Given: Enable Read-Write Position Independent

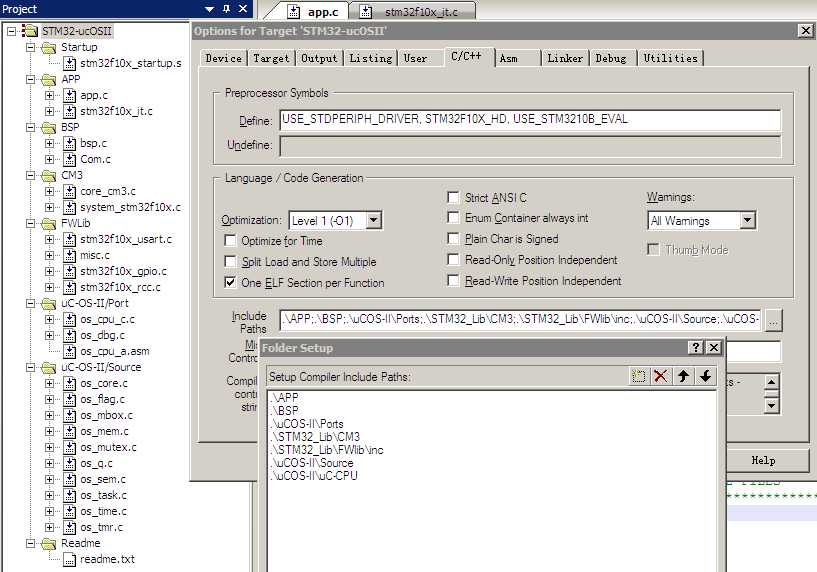Looking at the screenshot, I should point(453,280).
